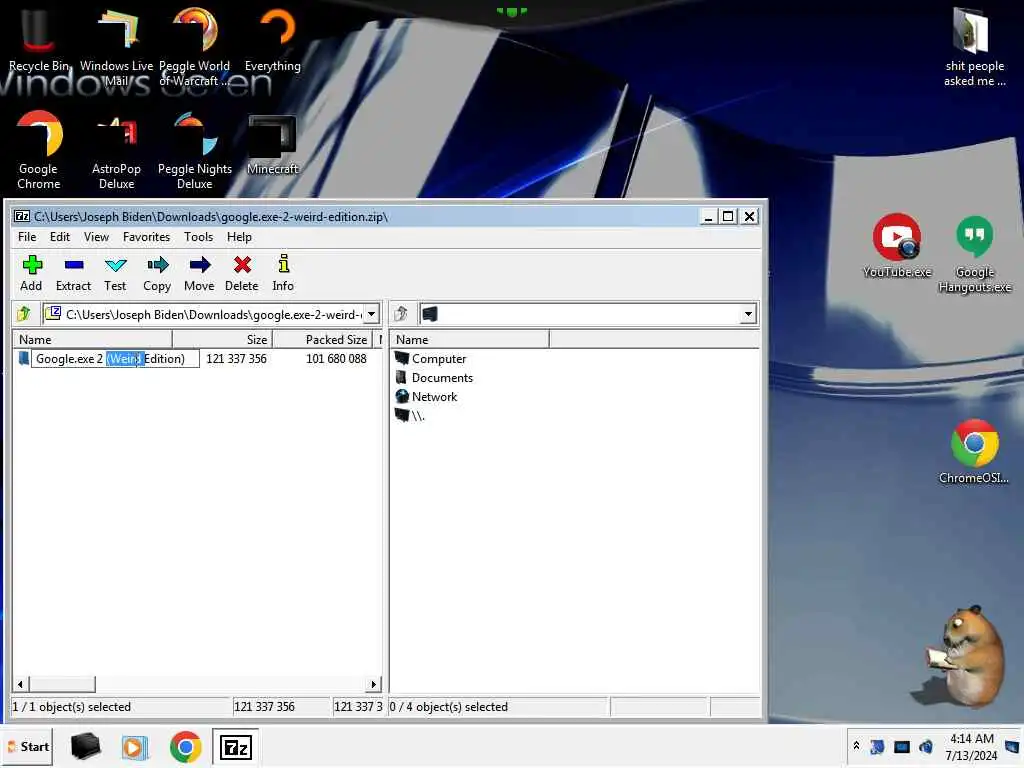Viewport: 1024px width, 768px height.
Task: Click the size value 121 337 356 in row
Action: 236,359
